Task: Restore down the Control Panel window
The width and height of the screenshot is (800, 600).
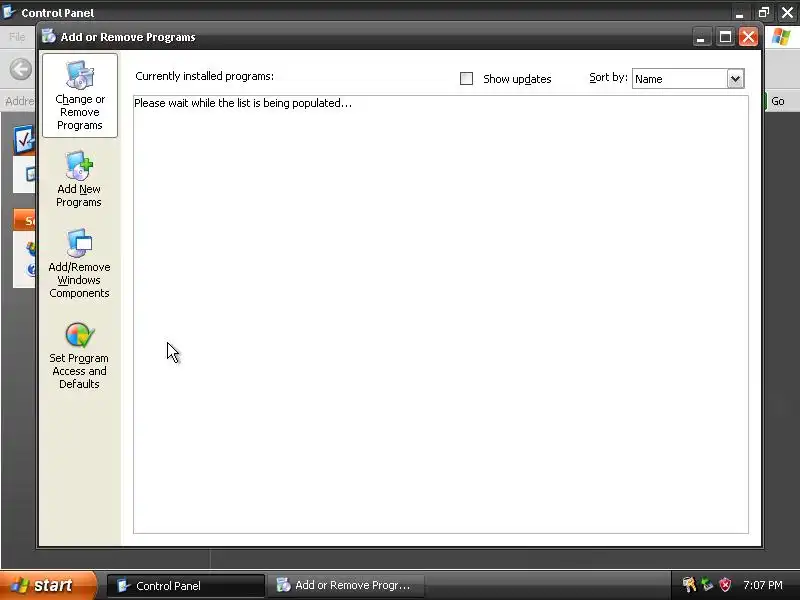Action: pyautogui.click(x=764, y=12)
